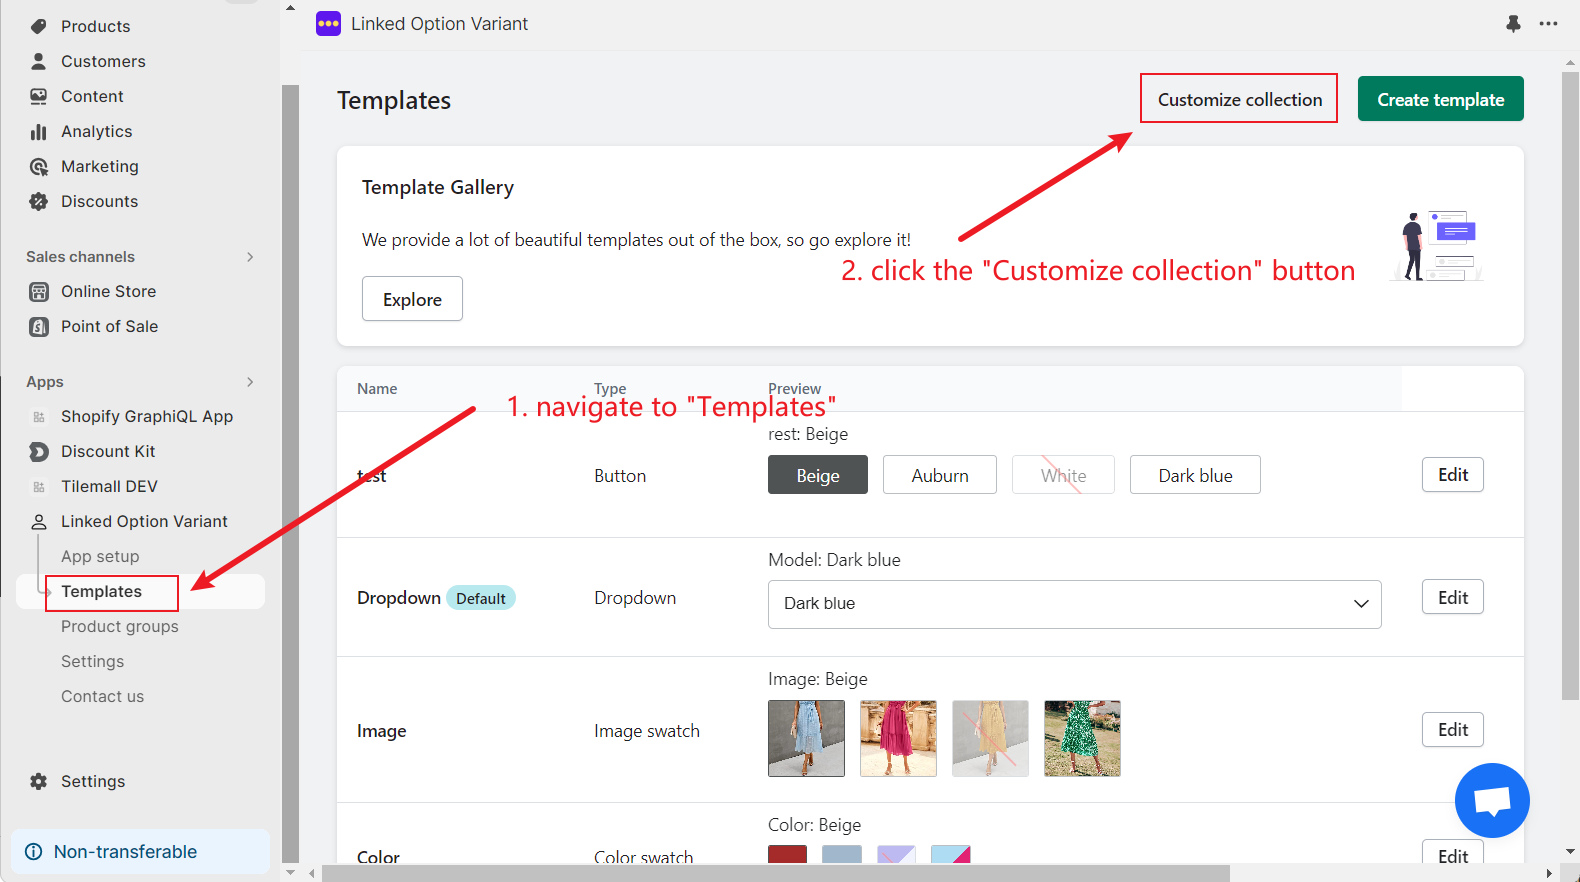Expand the Sales channels section
Screen dimensions: 1580x882
(250, 257)
